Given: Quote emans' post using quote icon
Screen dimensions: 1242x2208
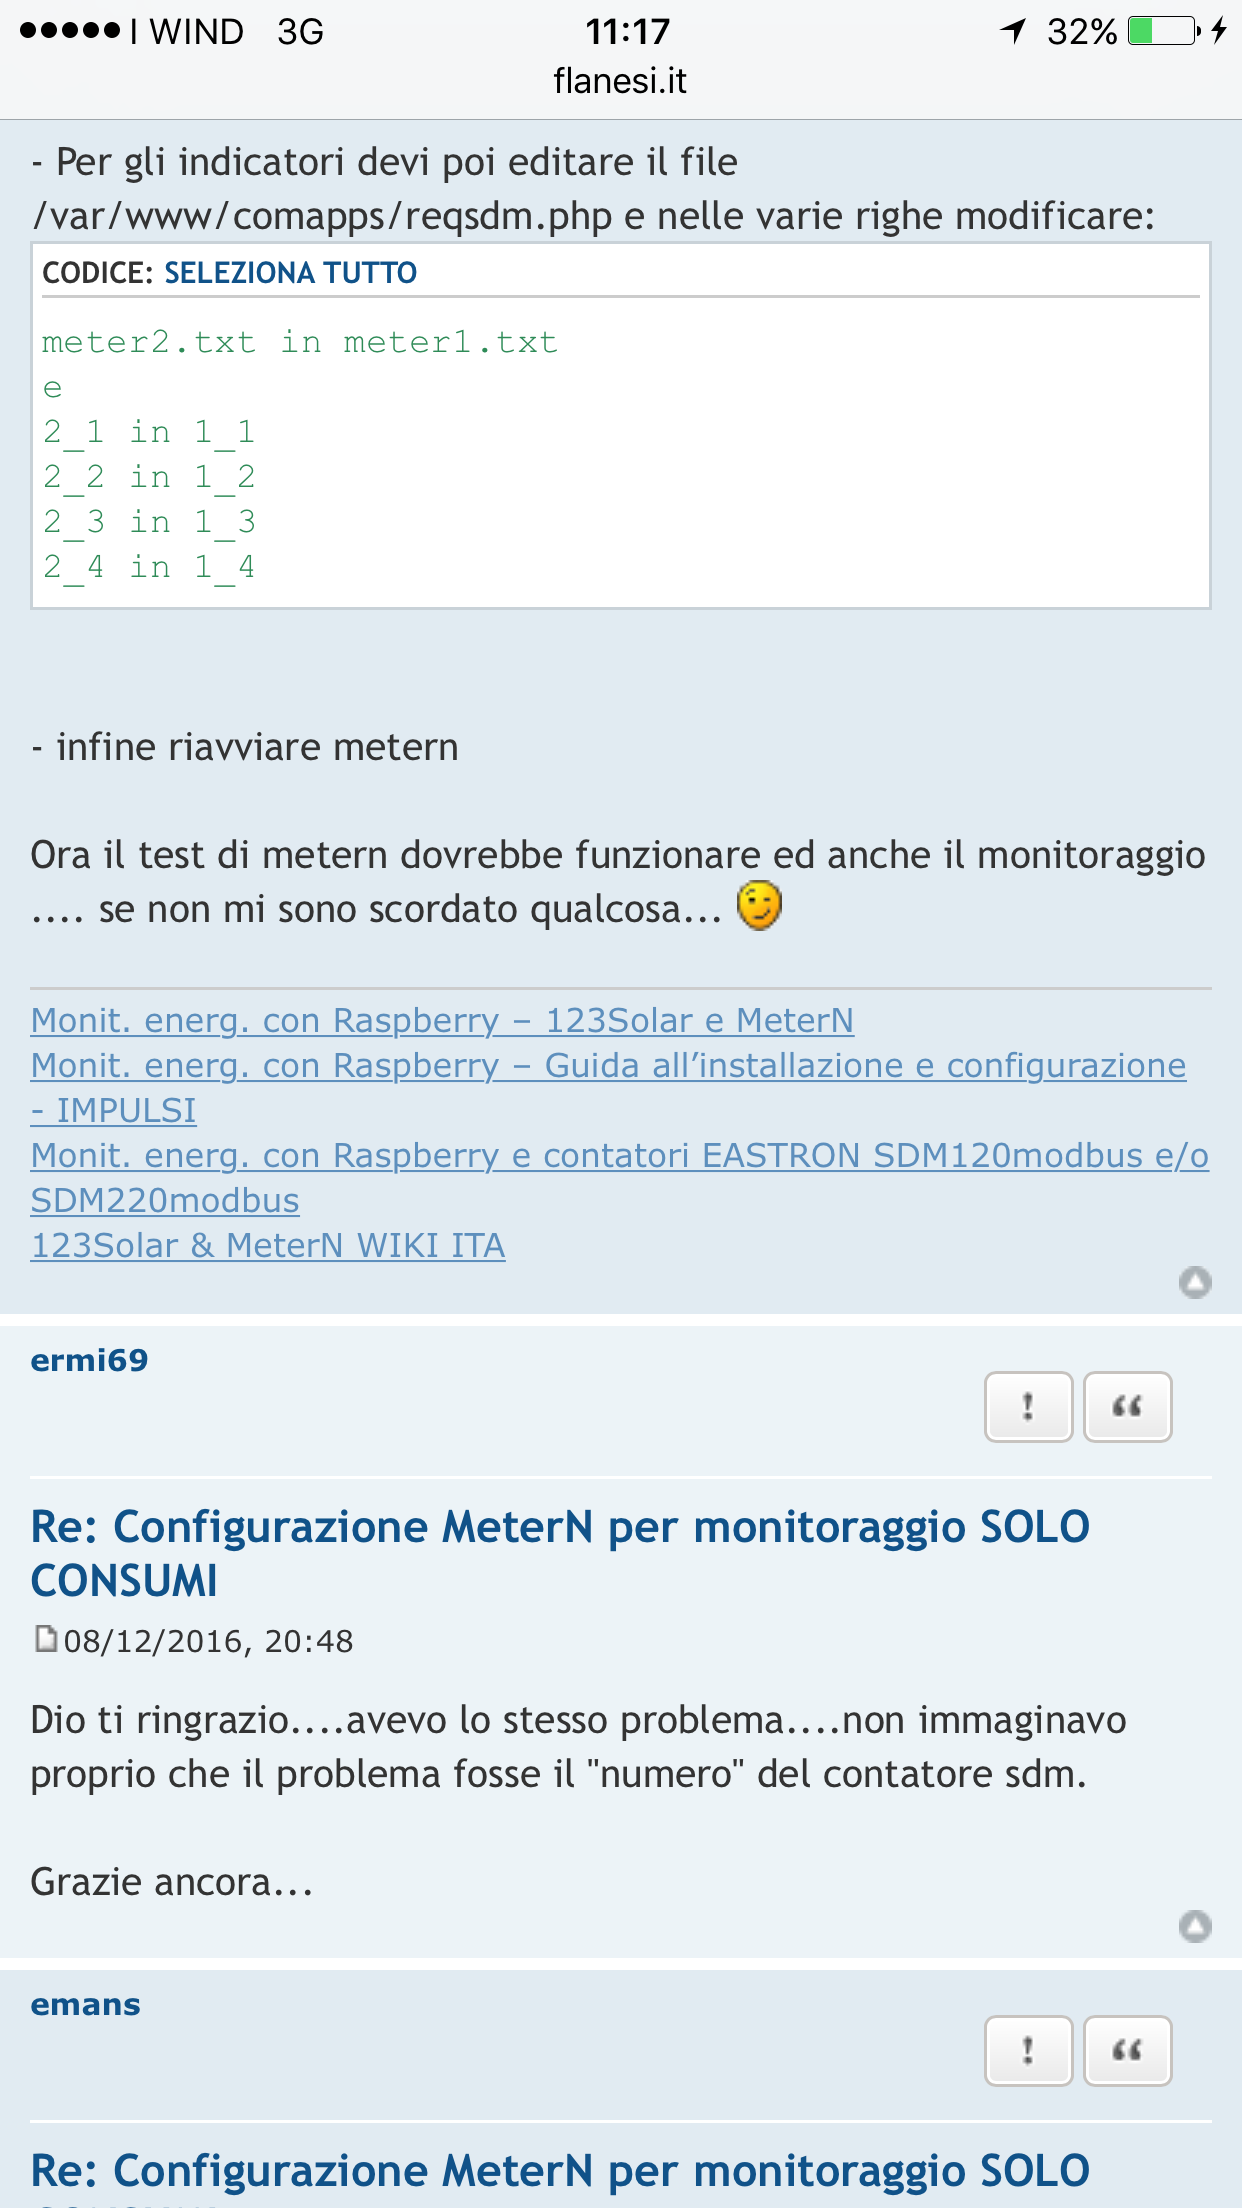Looking at the screenshot, I should [x=1127, y=2051].
